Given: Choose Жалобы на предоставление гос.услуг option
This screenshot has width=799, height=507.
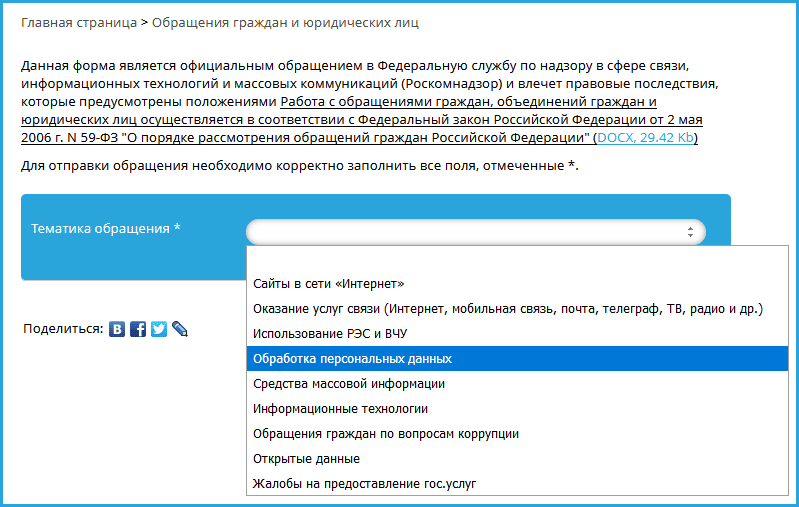Looking at the screenshot, I should coord(517,484).
